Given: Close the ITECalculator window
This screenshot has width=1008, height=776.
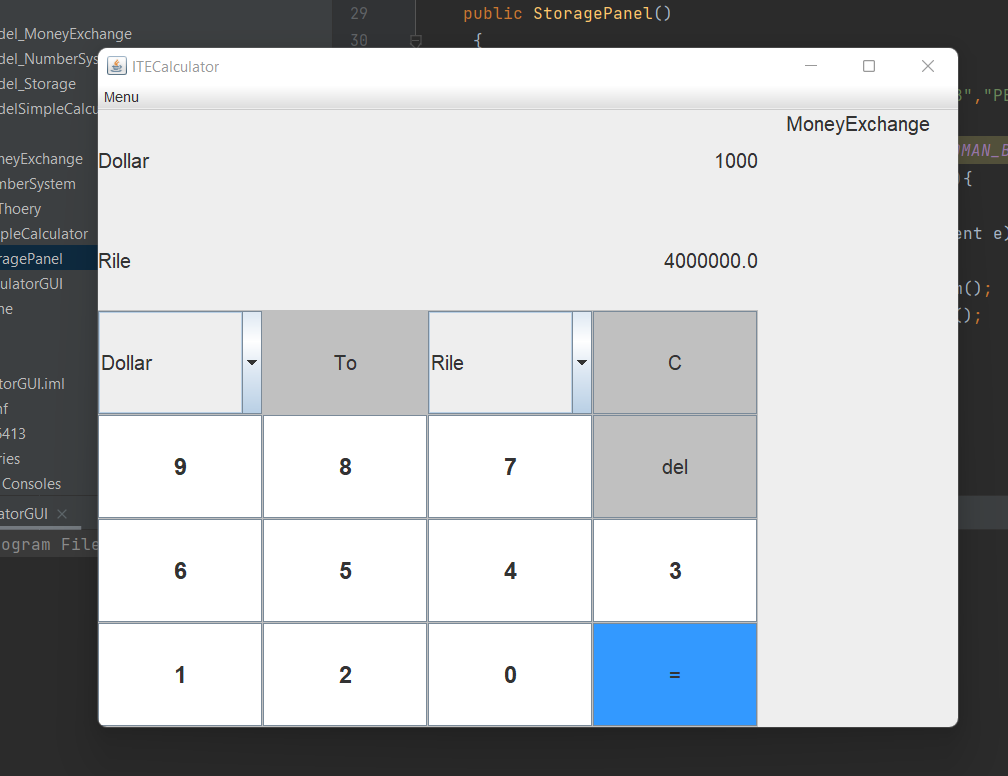Looking at the screenshot, I should (928, 66).
